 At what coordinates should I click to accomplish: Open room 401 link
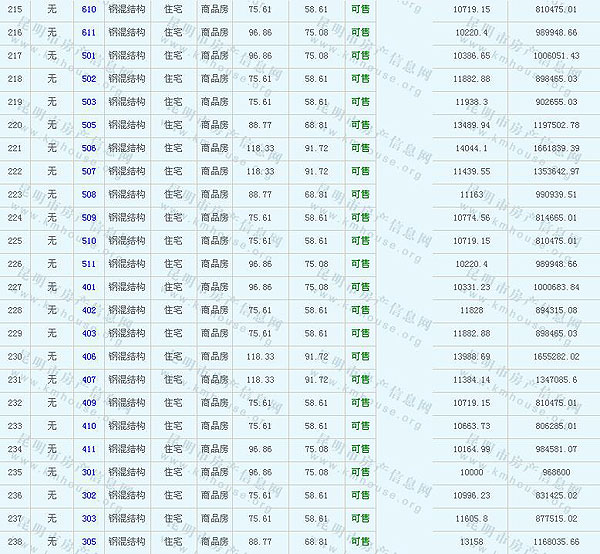tap(89, 287)
